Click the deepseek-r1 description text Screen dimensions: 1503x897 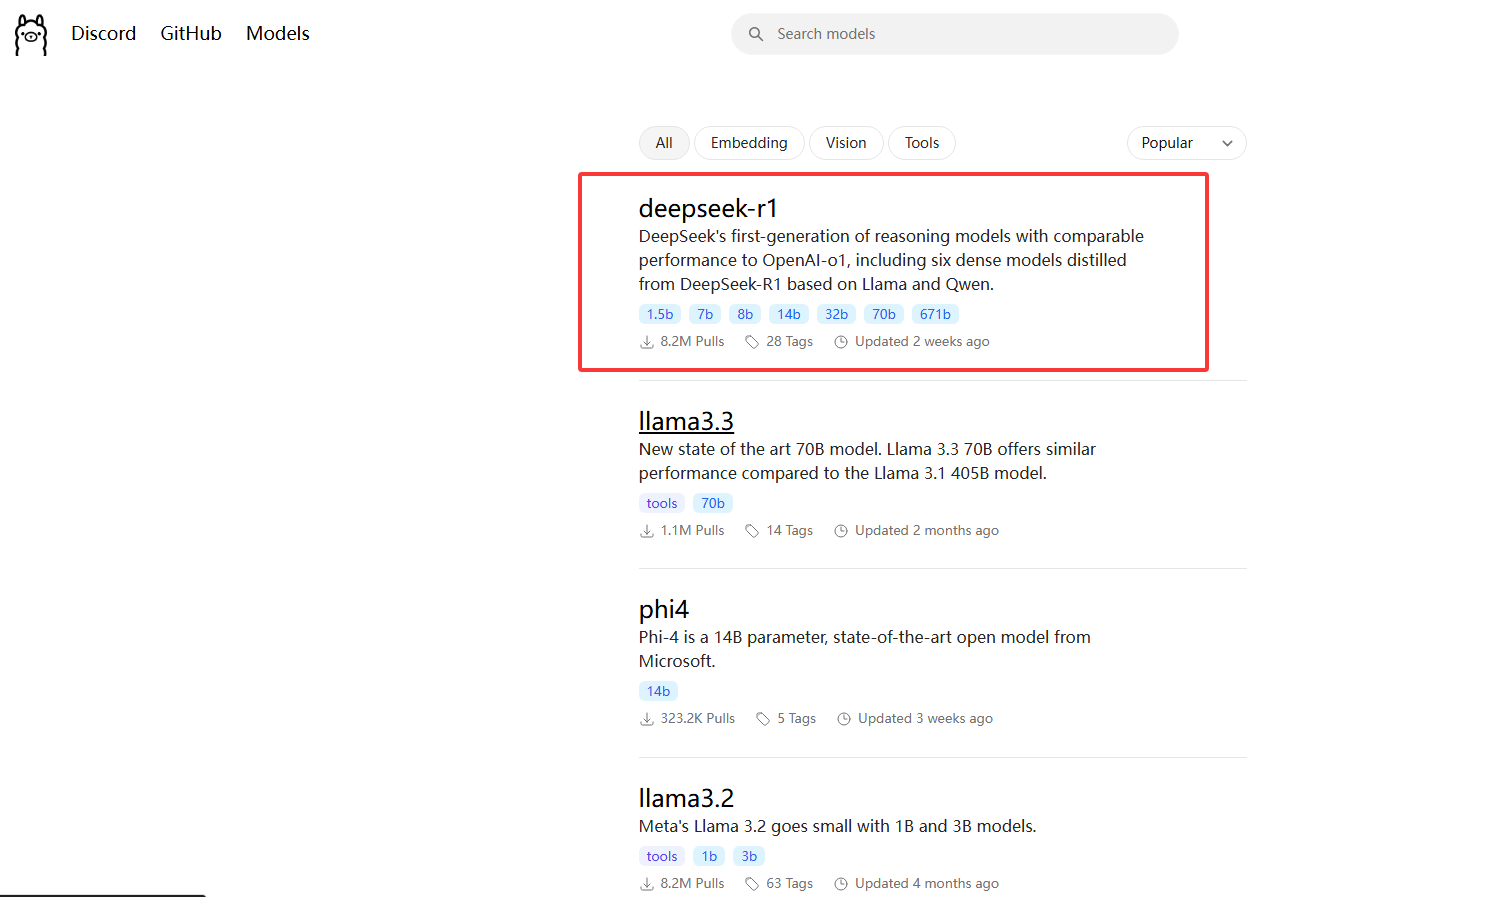tap(891, 260)
